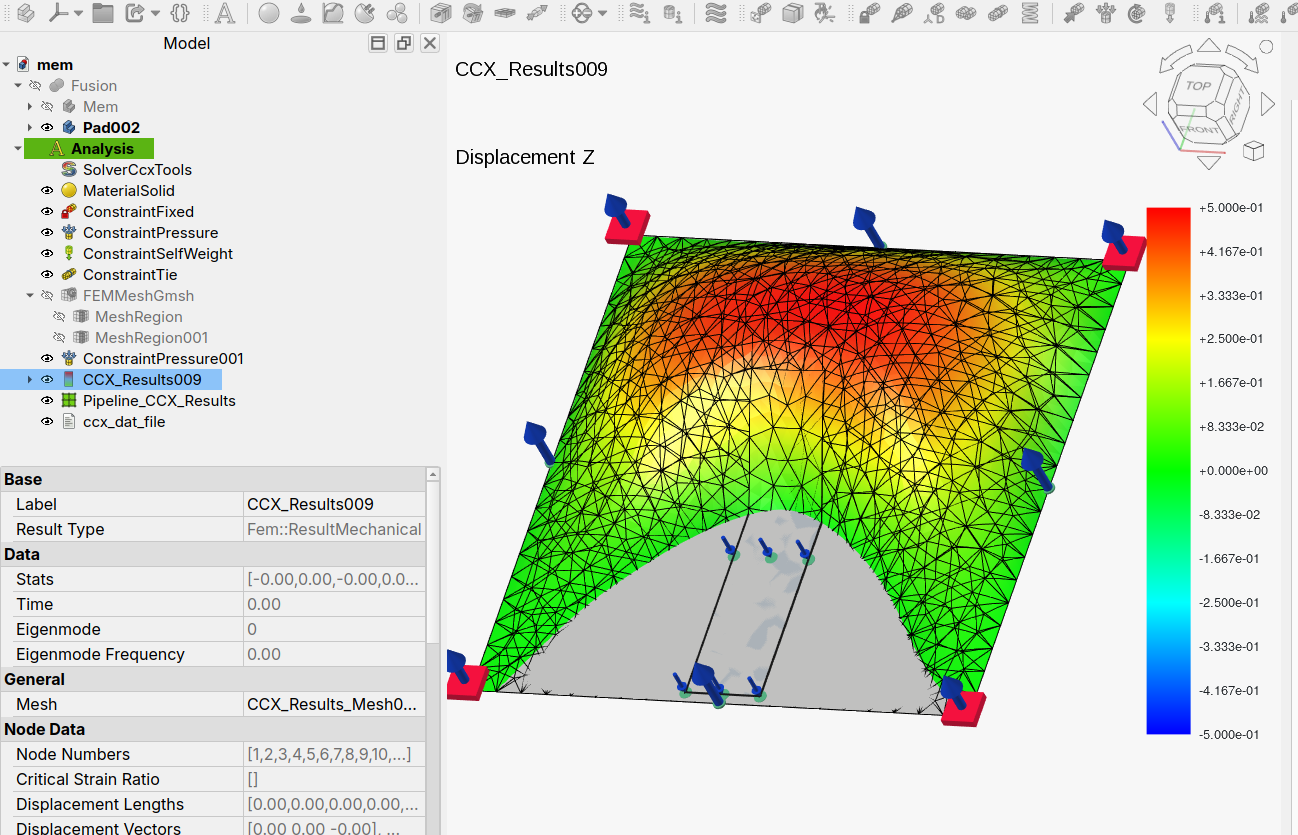The height and width of the screenshot is (835, 1298).
Task: Add a fixed constraint using the padlock icon
Action: (870, 13)
